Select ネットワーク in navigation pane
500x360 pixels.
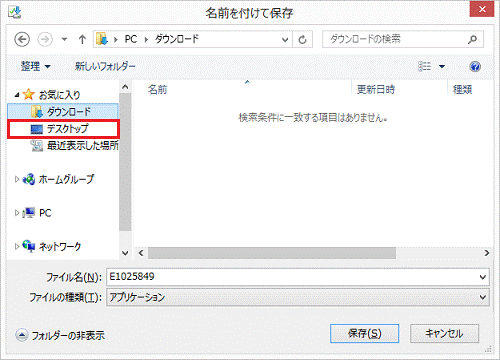(x=60, y=246)
